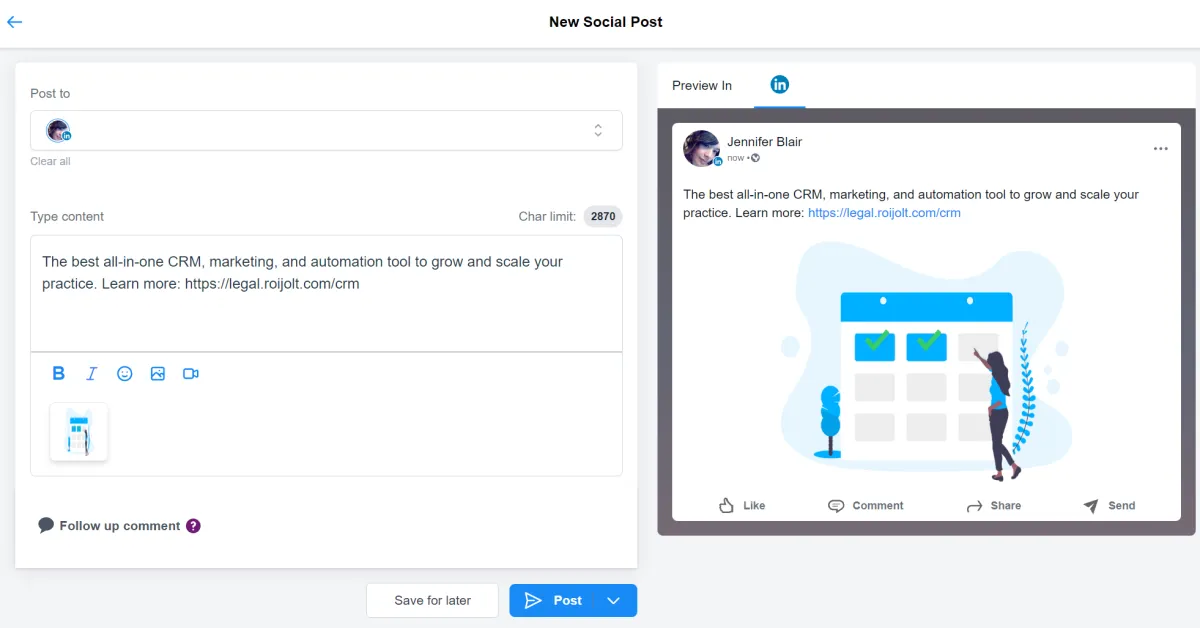
Task: Click the Clear all link
Action: 50,161
